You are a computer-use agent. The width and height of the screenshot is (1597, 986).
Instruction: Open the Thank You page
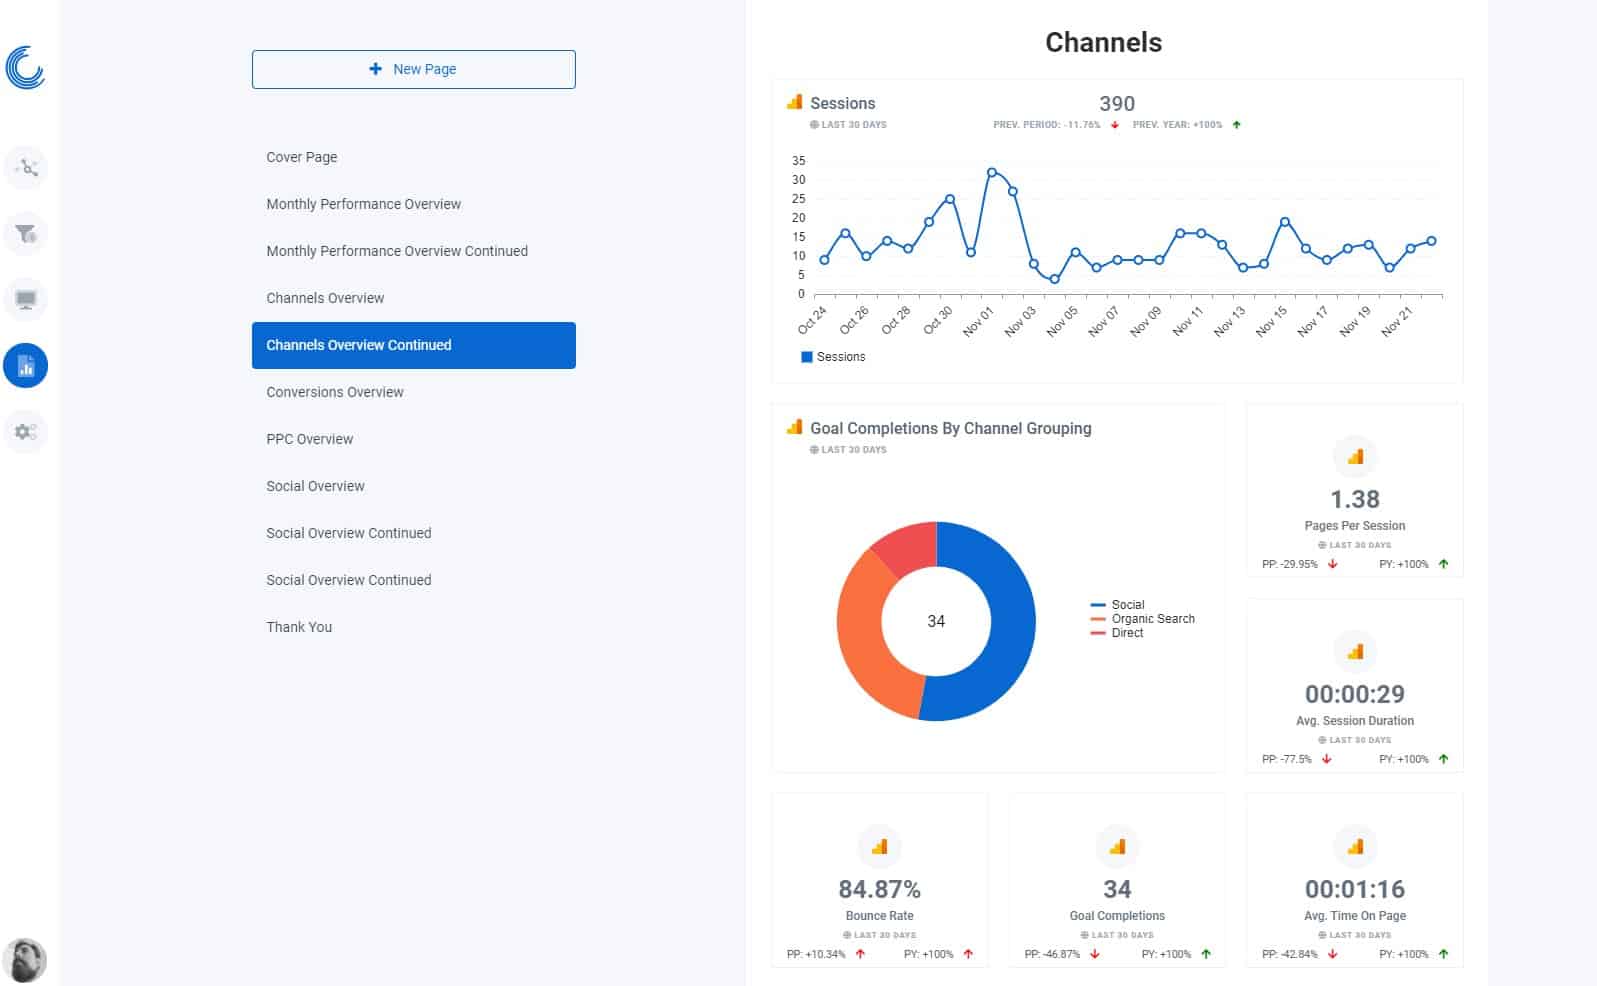(299, 627)
